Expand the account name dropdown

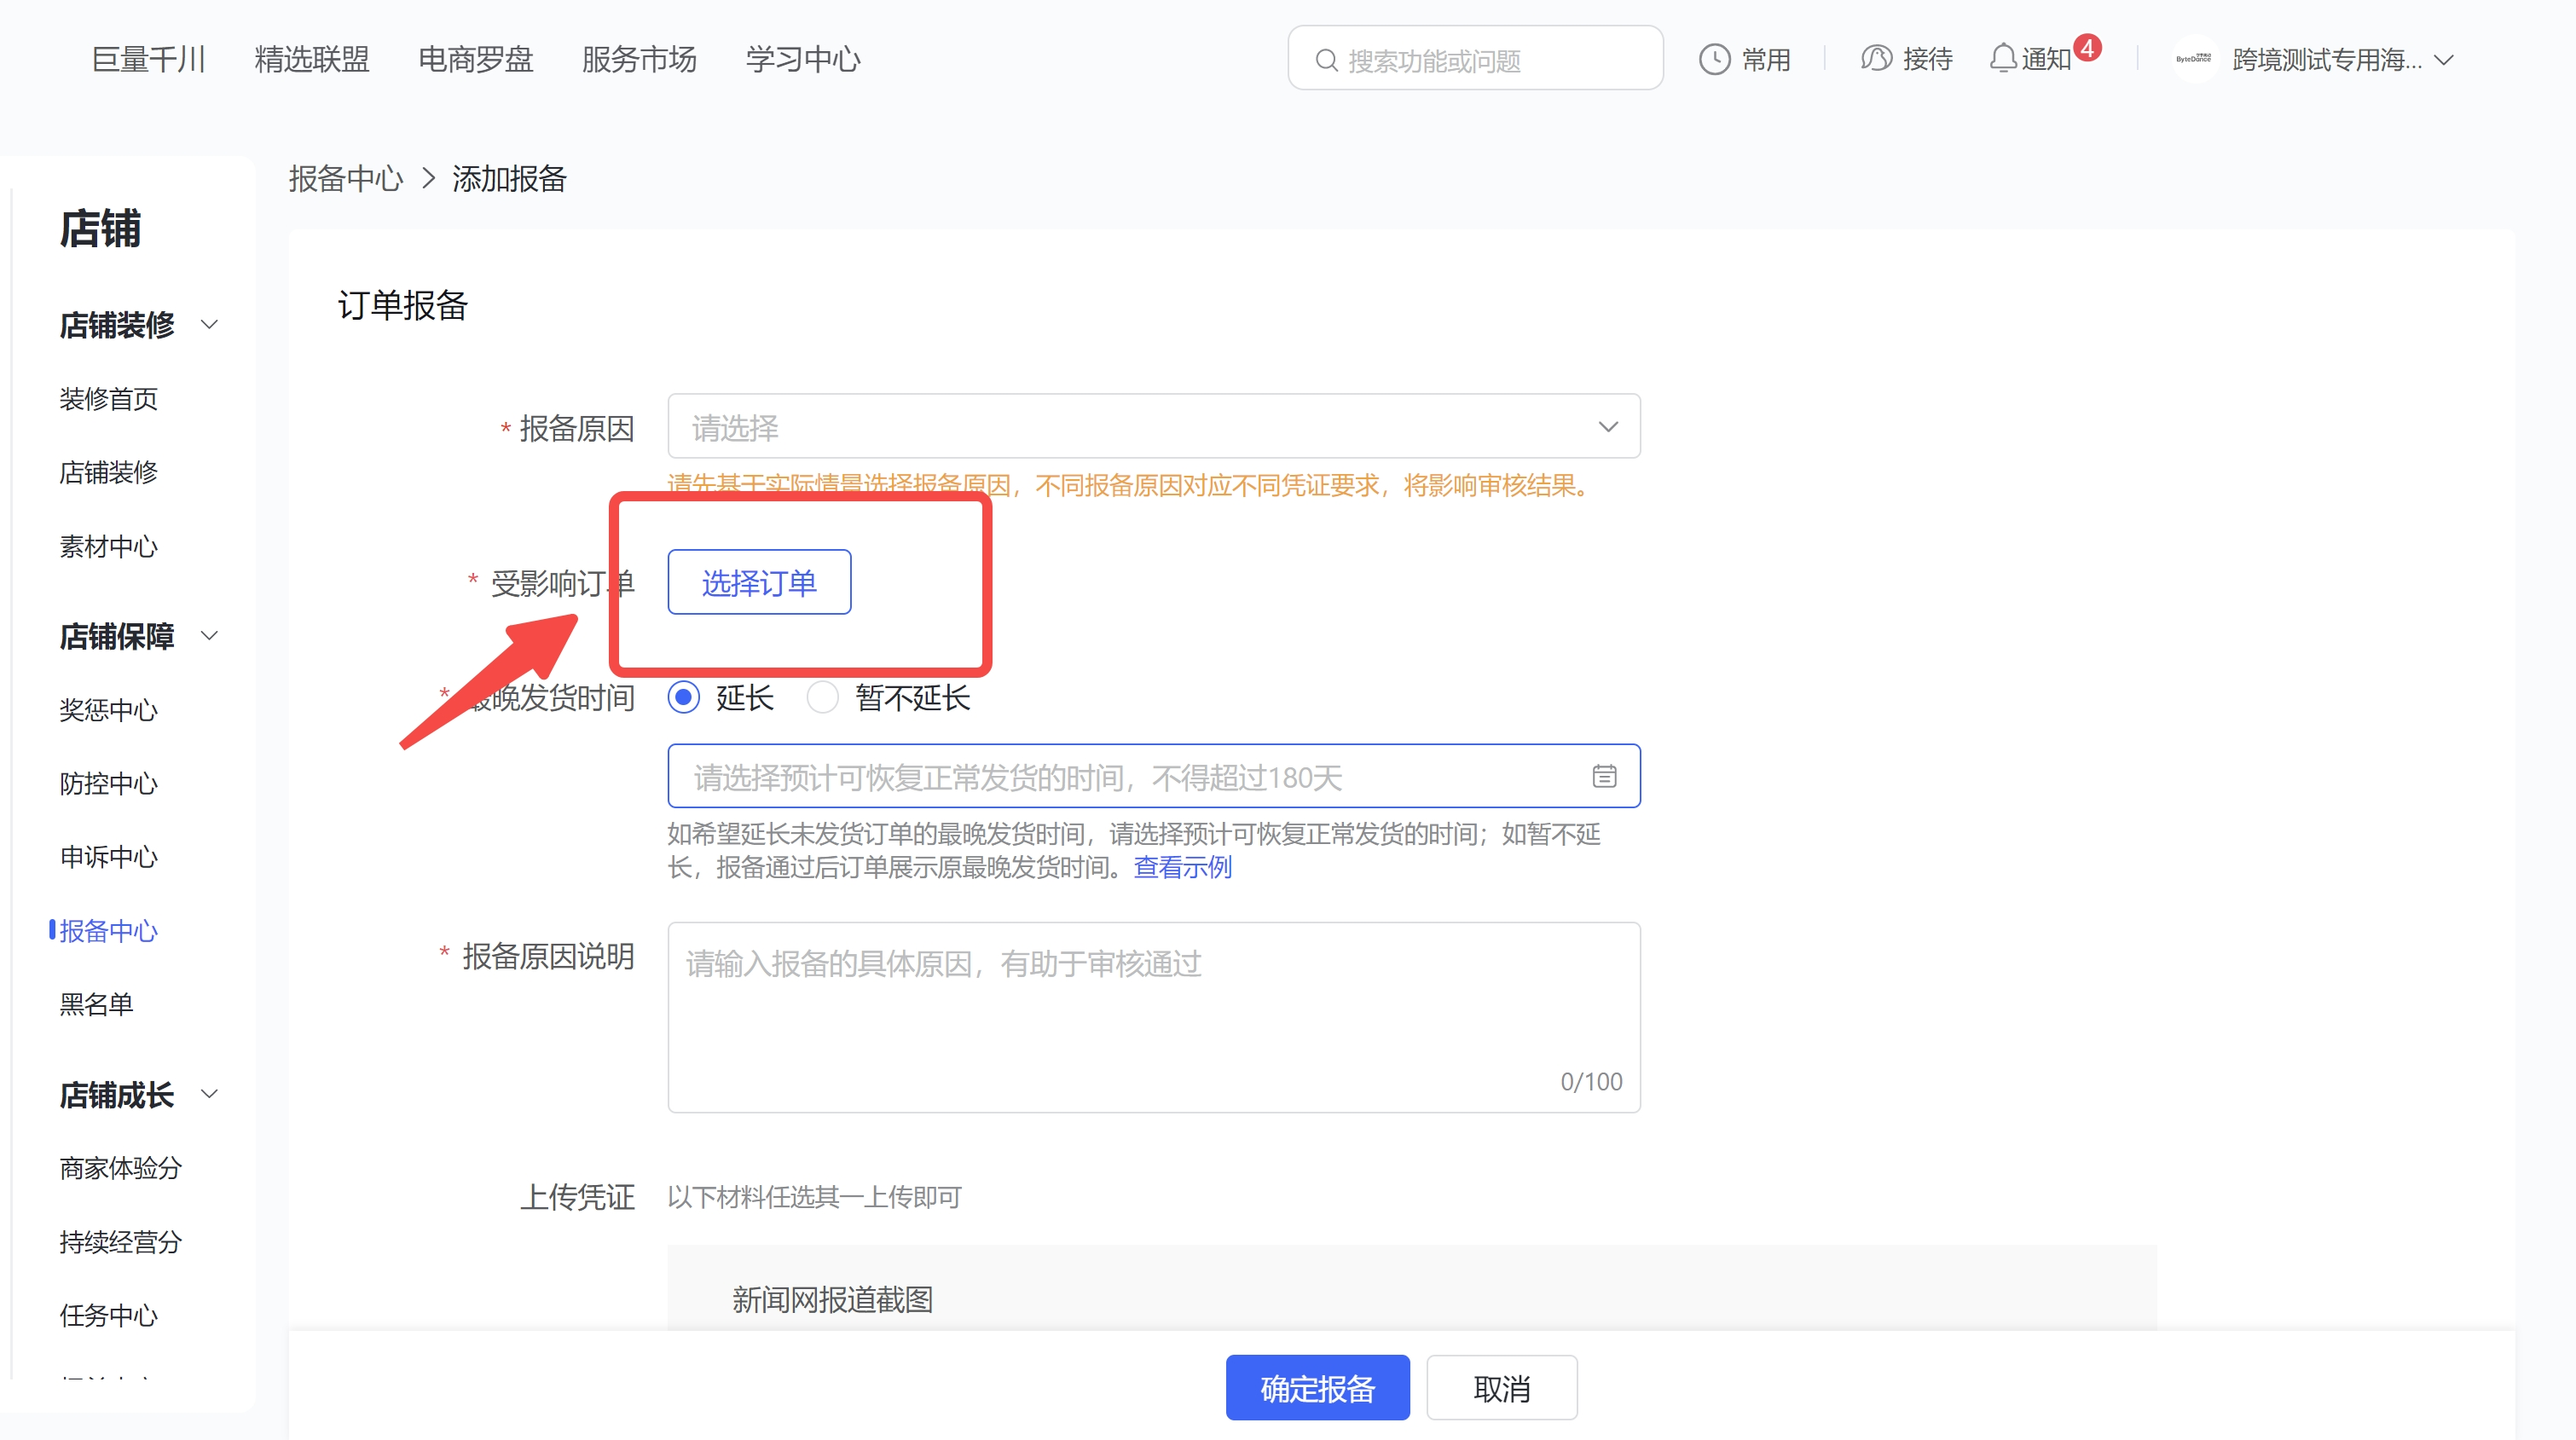pyautogui.click(x=2444, y=60)
